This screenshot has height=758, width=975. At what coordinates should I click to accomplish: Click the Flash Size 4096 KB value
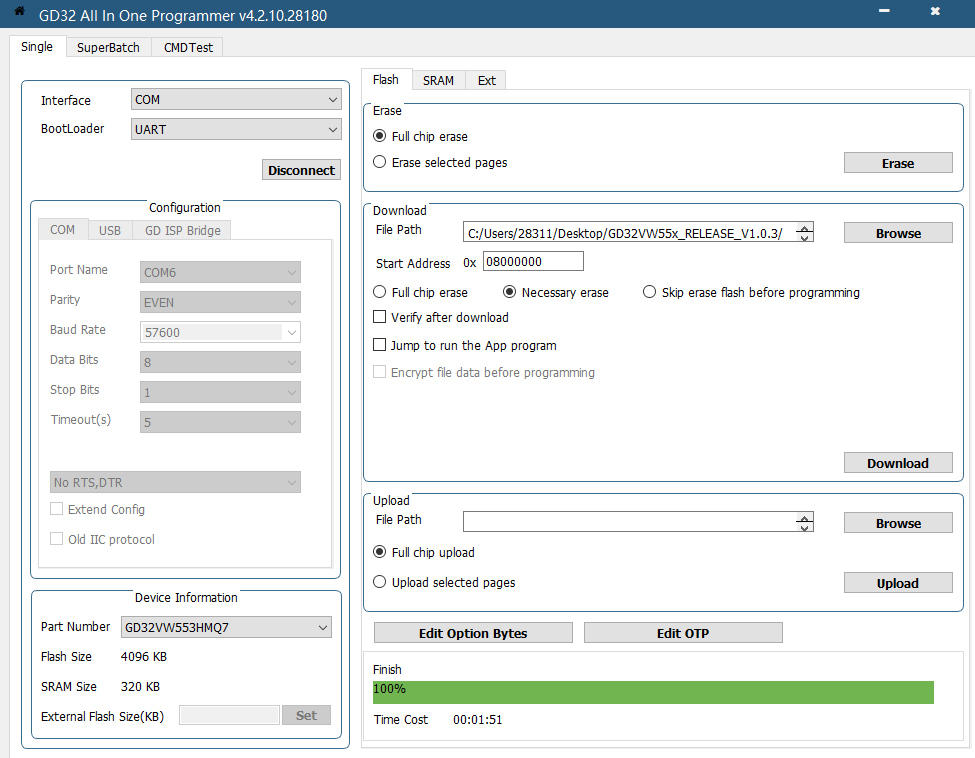click(144, 657)
